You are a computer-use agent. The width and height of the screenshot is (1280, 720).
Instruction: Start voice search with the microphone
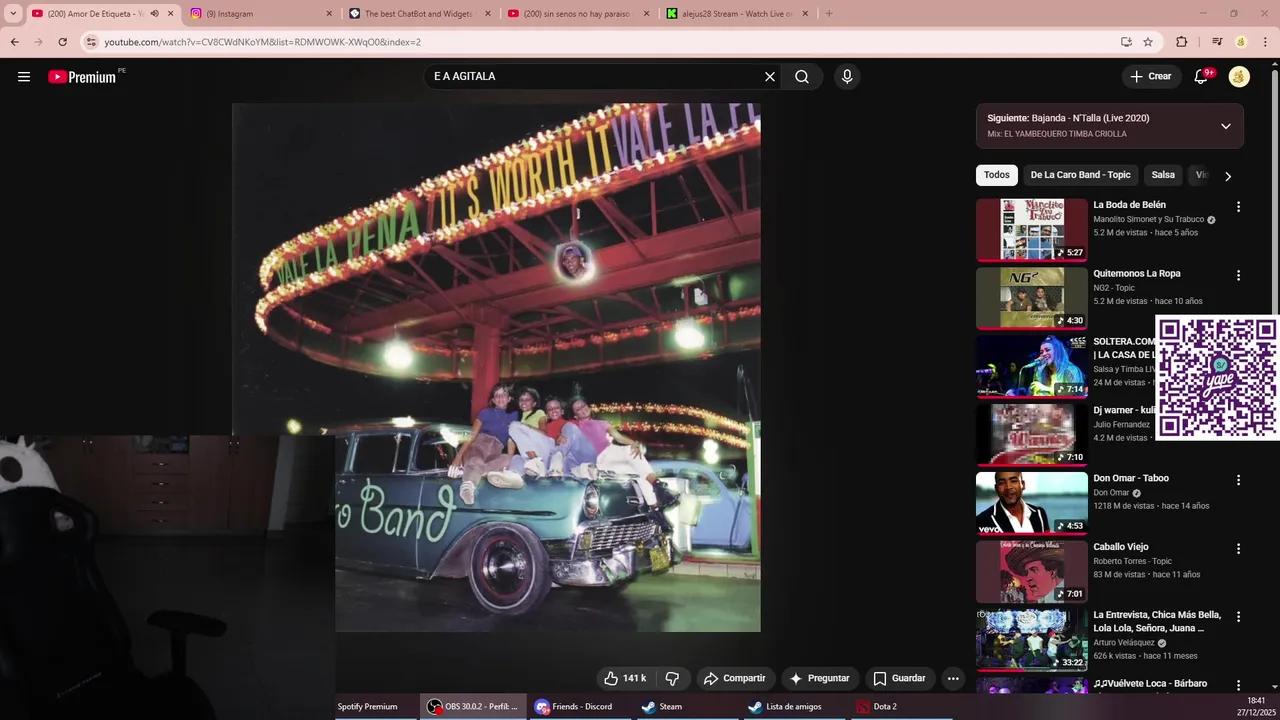[847, 77]
